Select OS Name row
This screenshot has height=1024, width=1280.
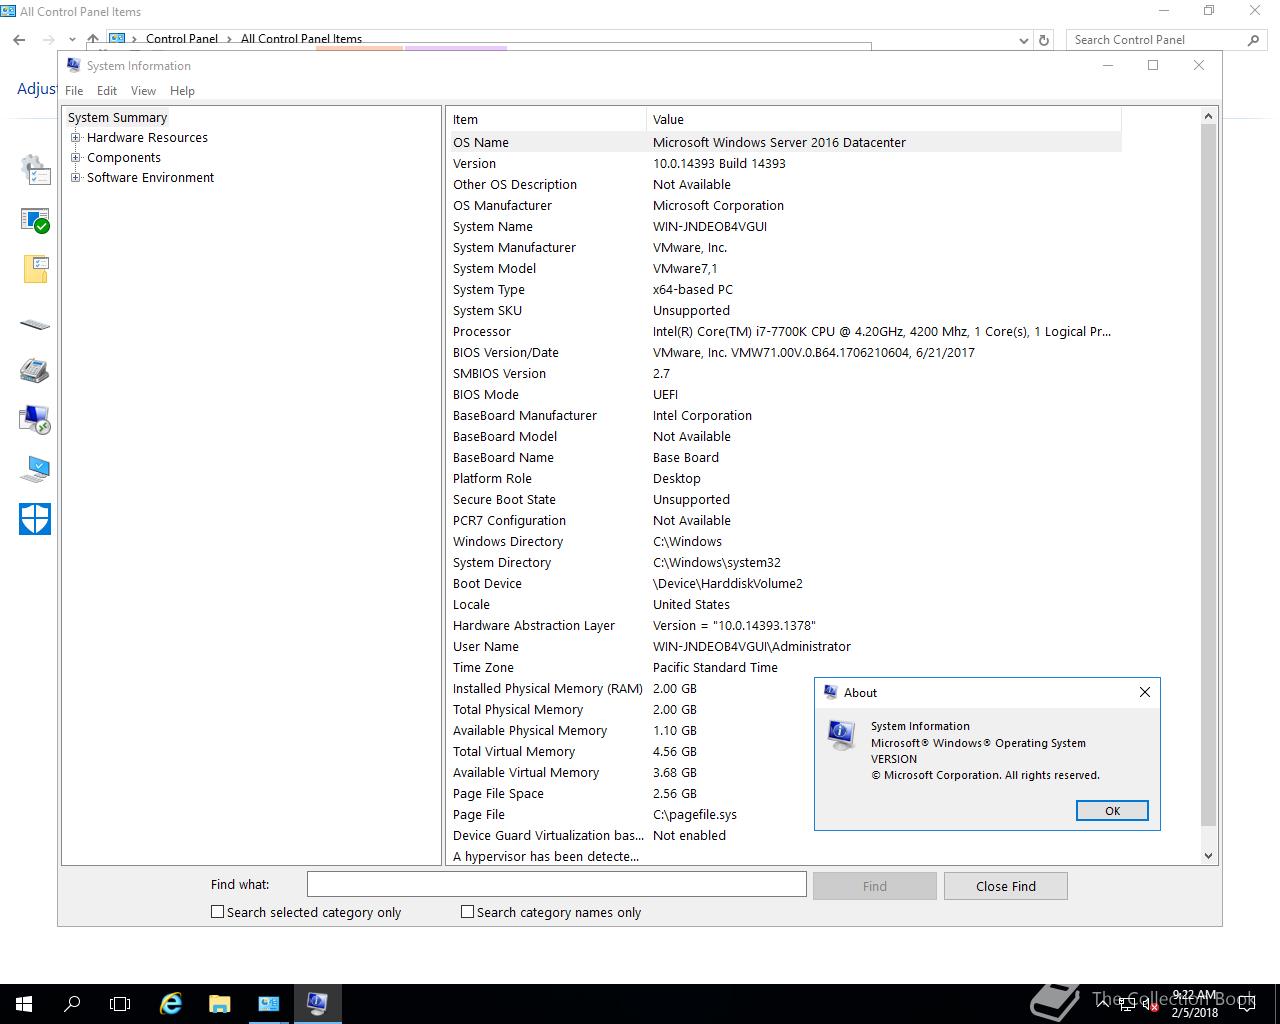pyautogui.click(x=784, y=142)
